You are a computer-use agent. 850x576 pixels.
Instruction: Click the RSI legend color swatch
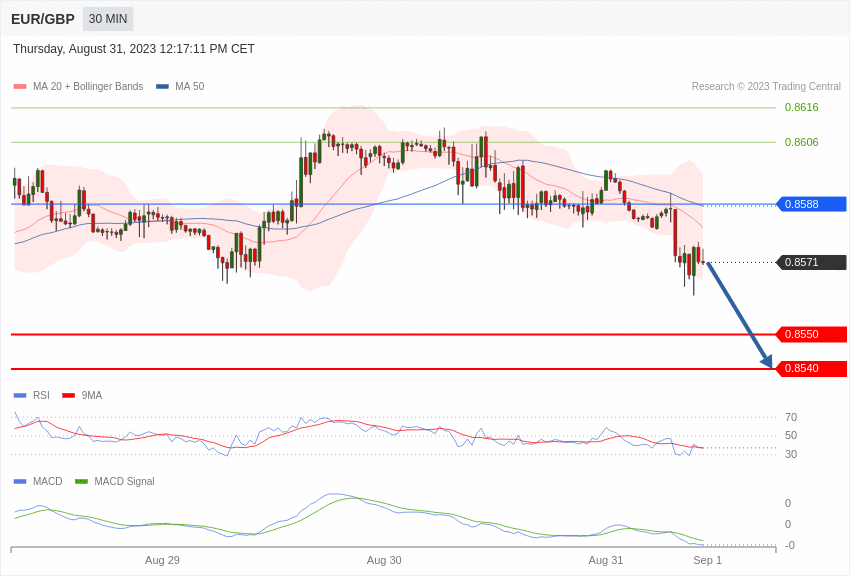point(20,396)
